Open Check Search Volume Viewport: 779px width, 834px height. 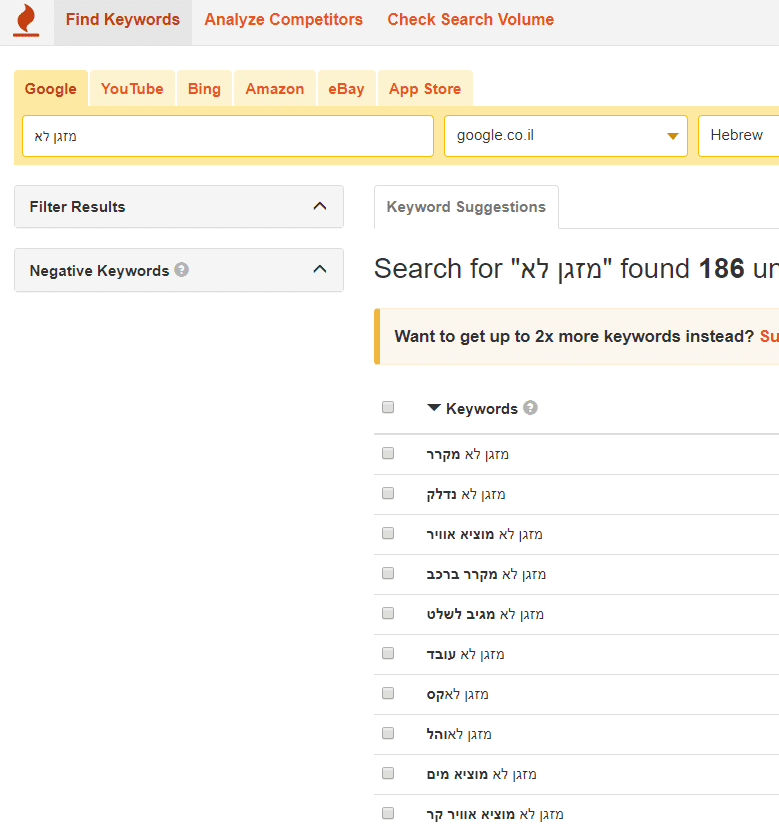pos(471,20)
